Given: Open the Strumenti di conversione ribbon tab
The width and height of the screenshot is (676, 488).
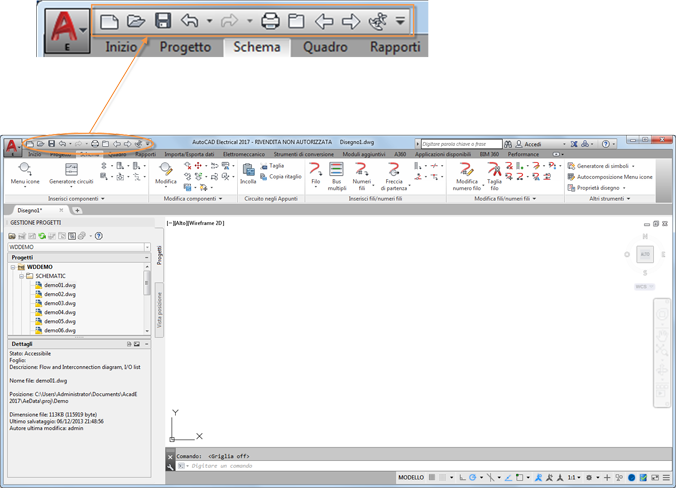Looking at the screenshot, I should tap(304, 154).
